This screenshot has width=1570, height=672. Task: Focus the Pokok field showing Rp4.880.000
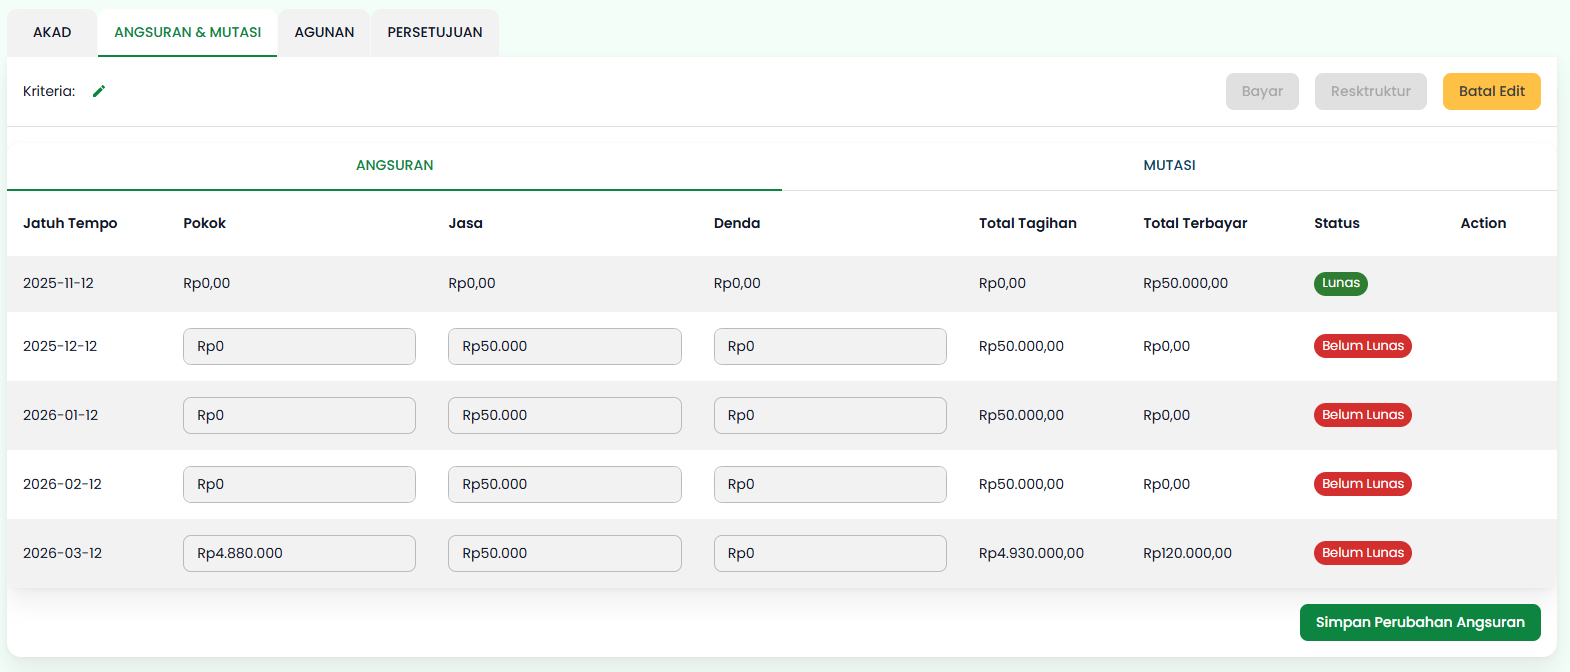tap(299, 553)
